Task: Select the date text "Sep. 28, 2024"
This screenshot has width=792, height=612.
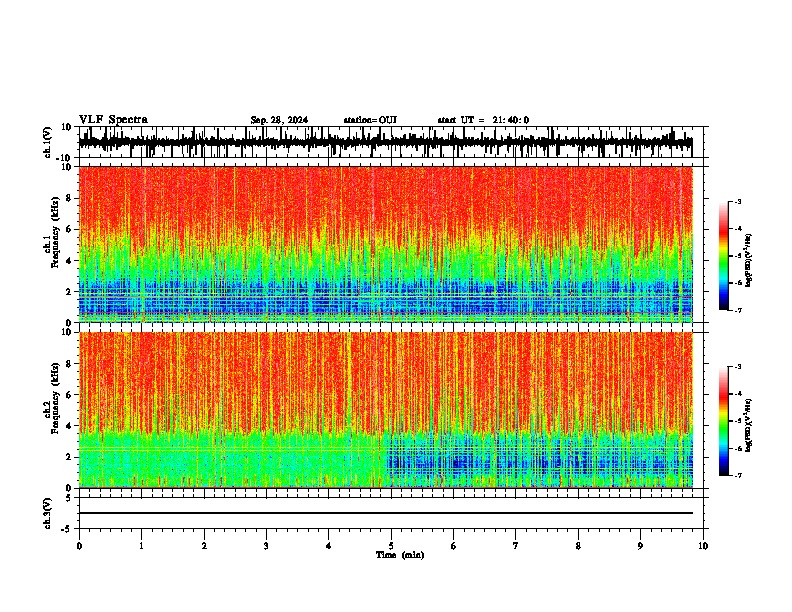Action: 279,120
